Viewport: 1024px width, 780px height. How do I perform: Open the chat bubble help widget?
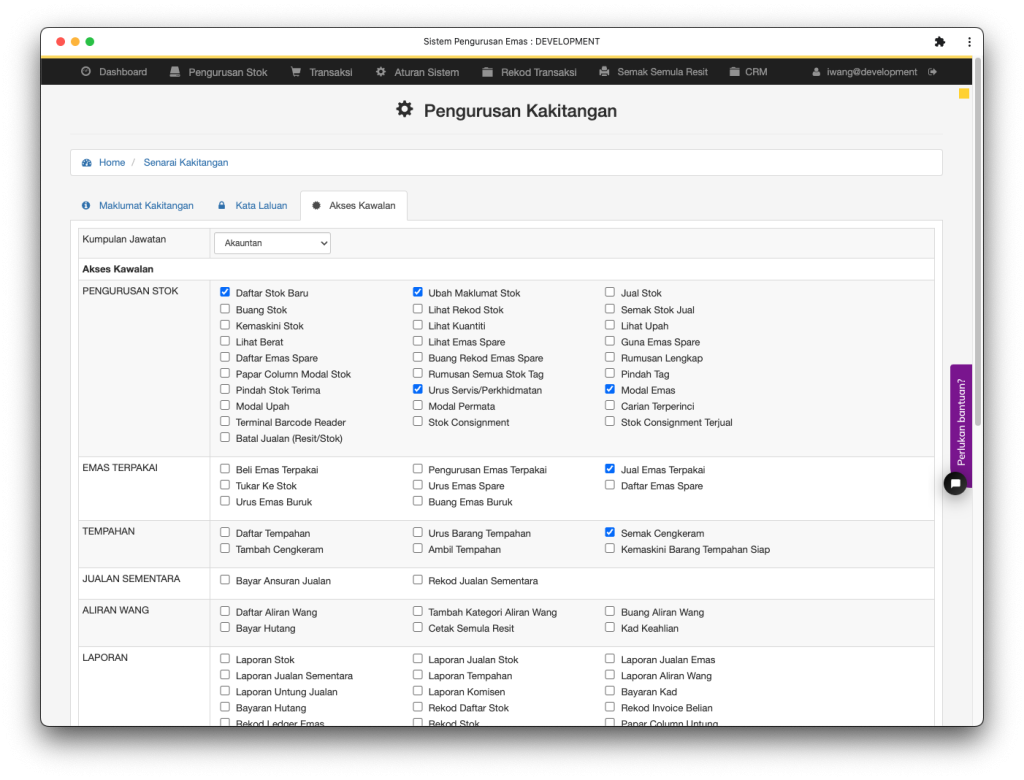tap(955, 483)
